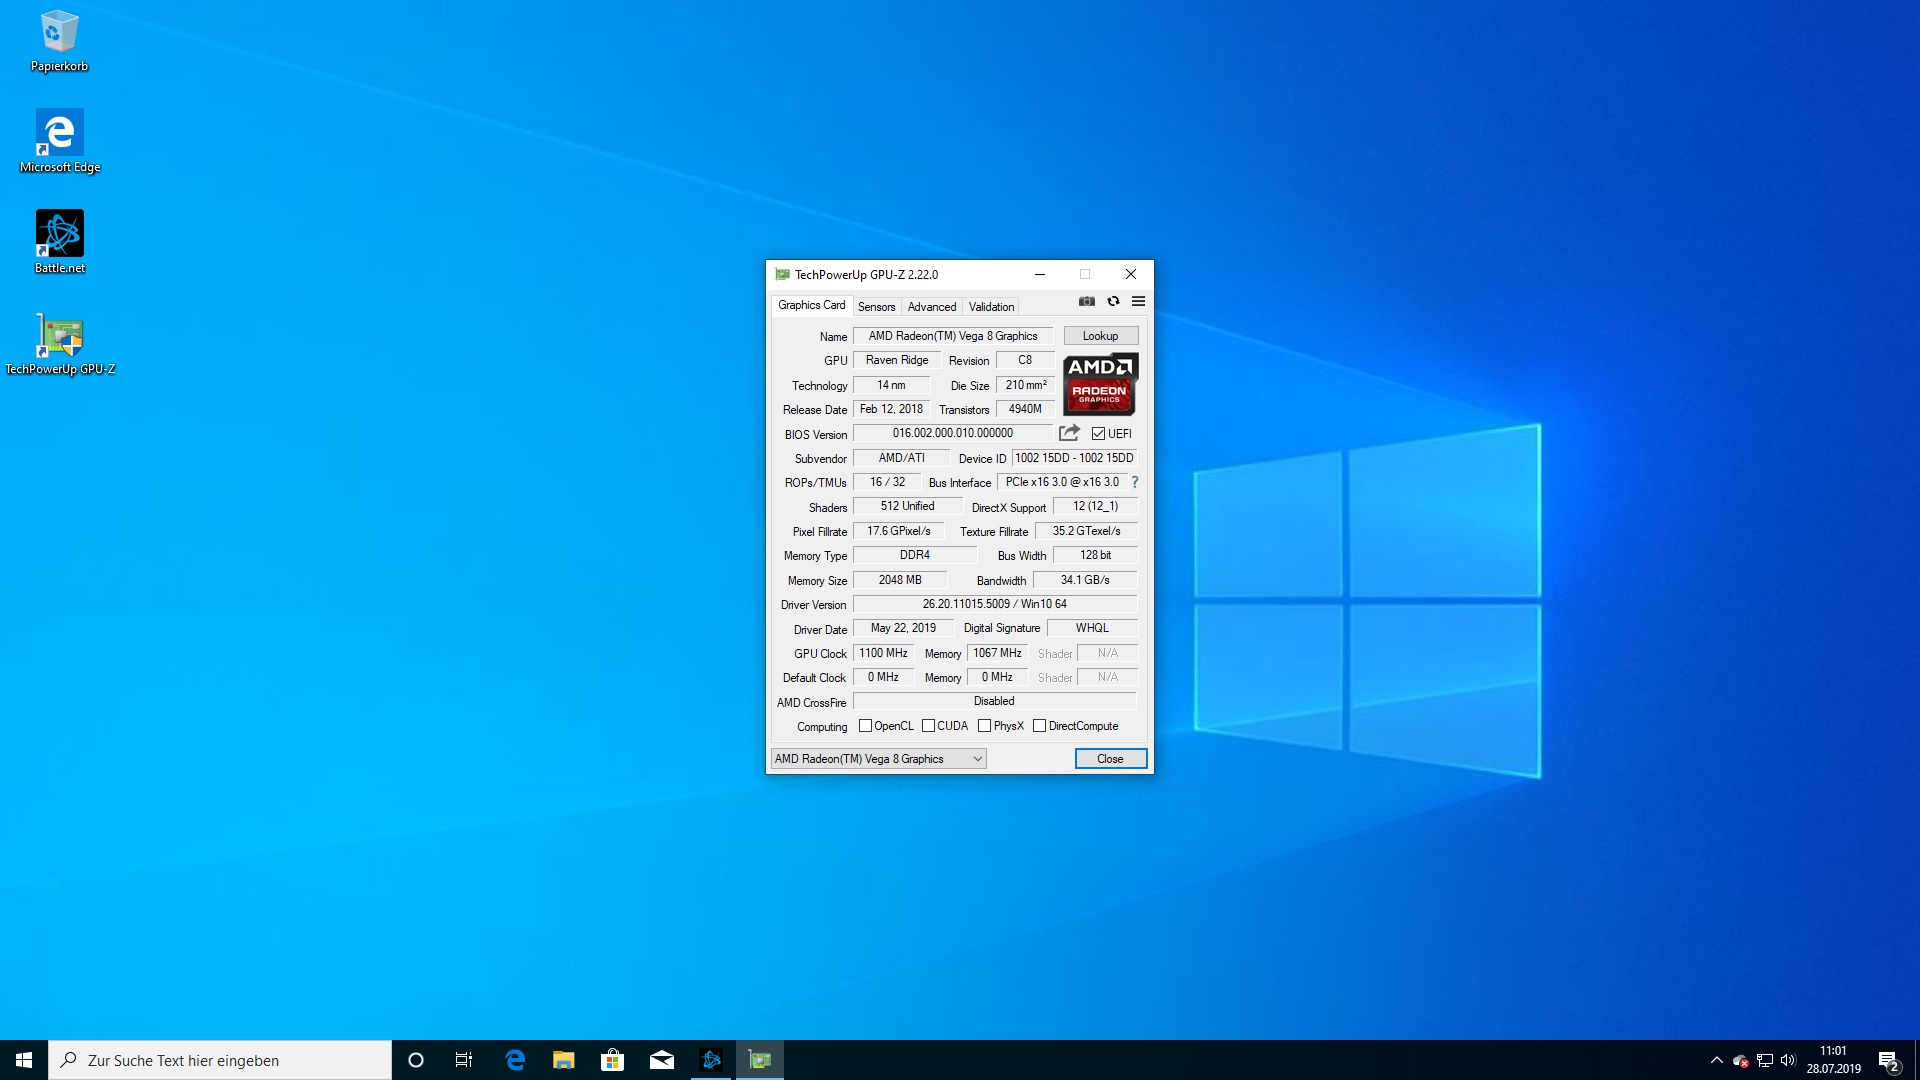Click the refresh icon in GPU-Z

[x=1113, y=301]
